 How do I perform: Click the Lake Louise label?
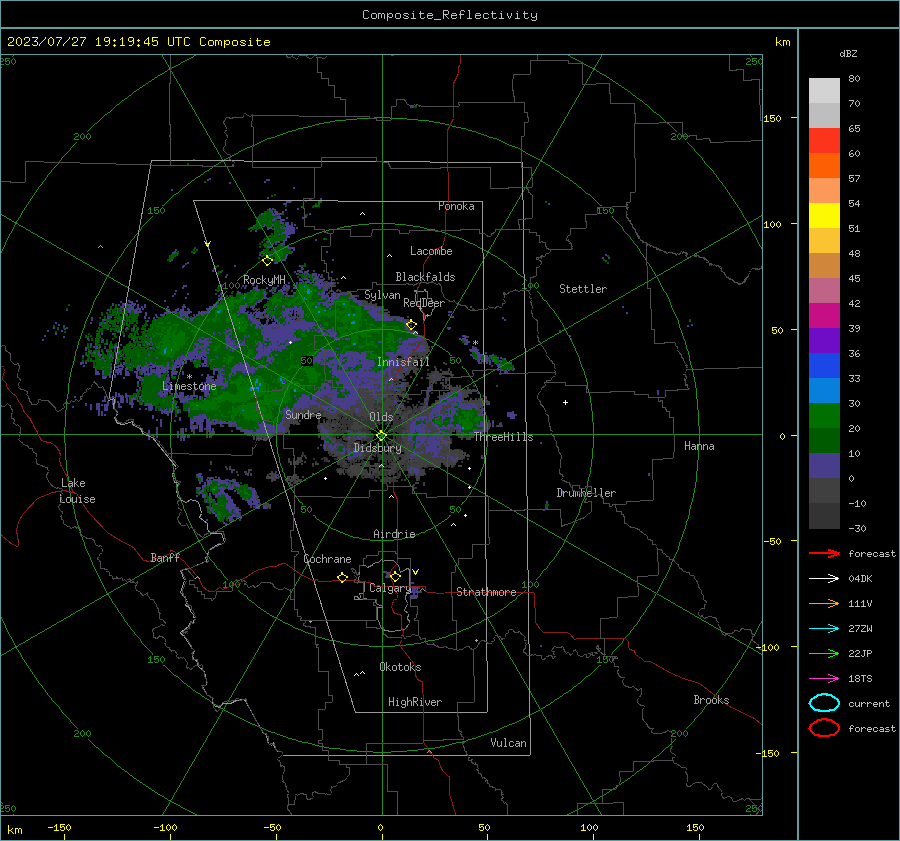click(77, 491)
